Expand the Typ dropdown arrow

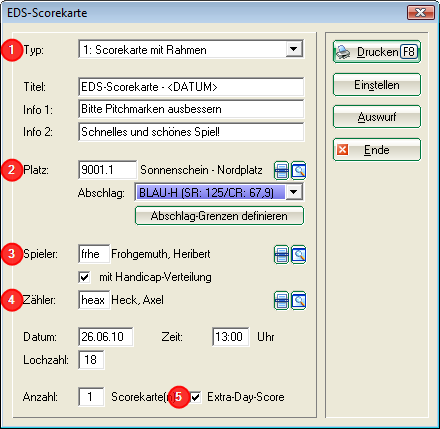[294, 49]
